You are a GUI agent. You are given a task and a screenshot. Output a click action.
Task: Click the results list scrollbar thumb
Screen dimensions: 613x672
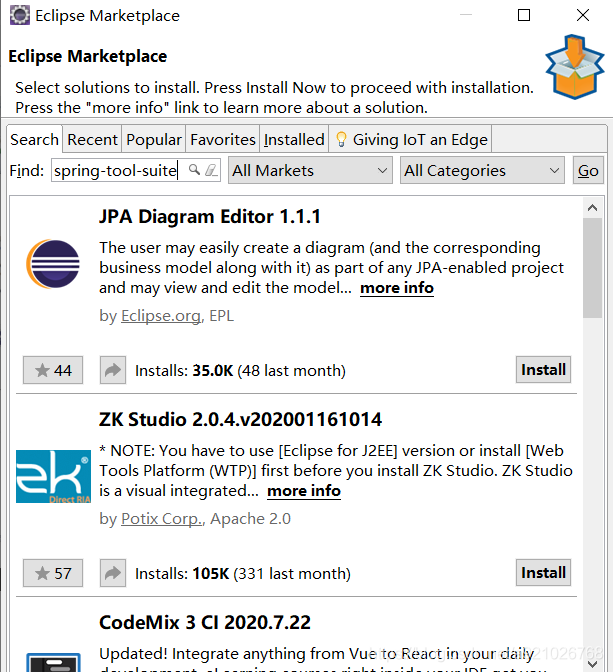pos(592,268)
